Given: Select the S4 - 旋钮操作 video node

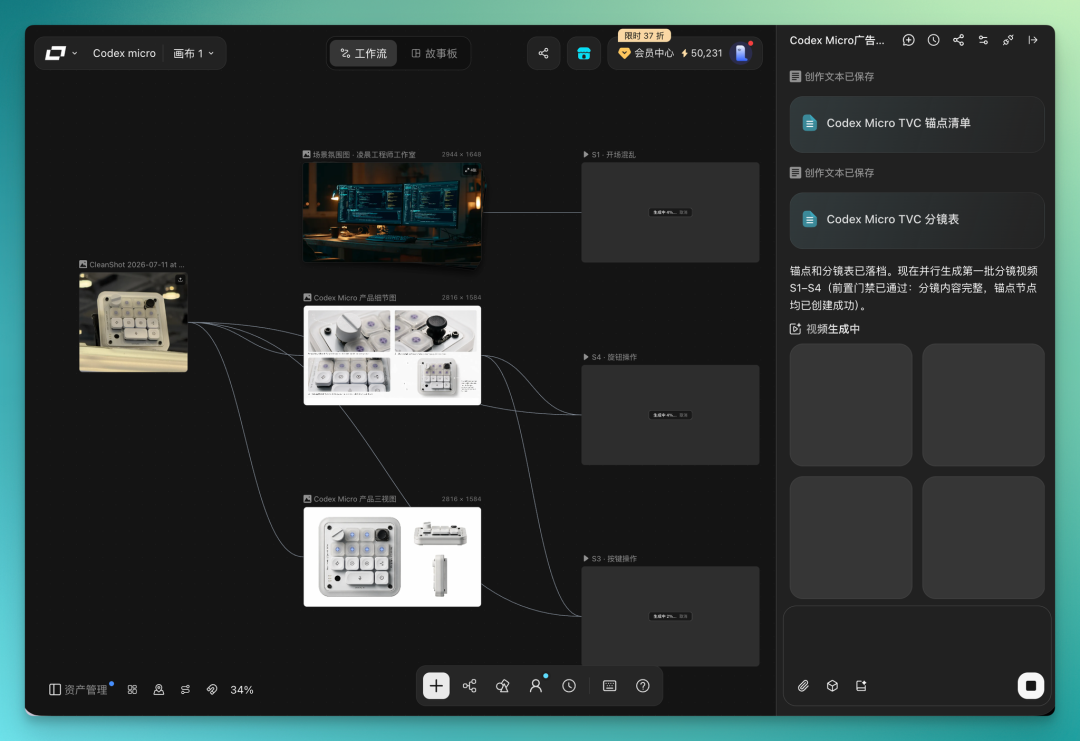Looking at the screenshot, I should 670,415.
